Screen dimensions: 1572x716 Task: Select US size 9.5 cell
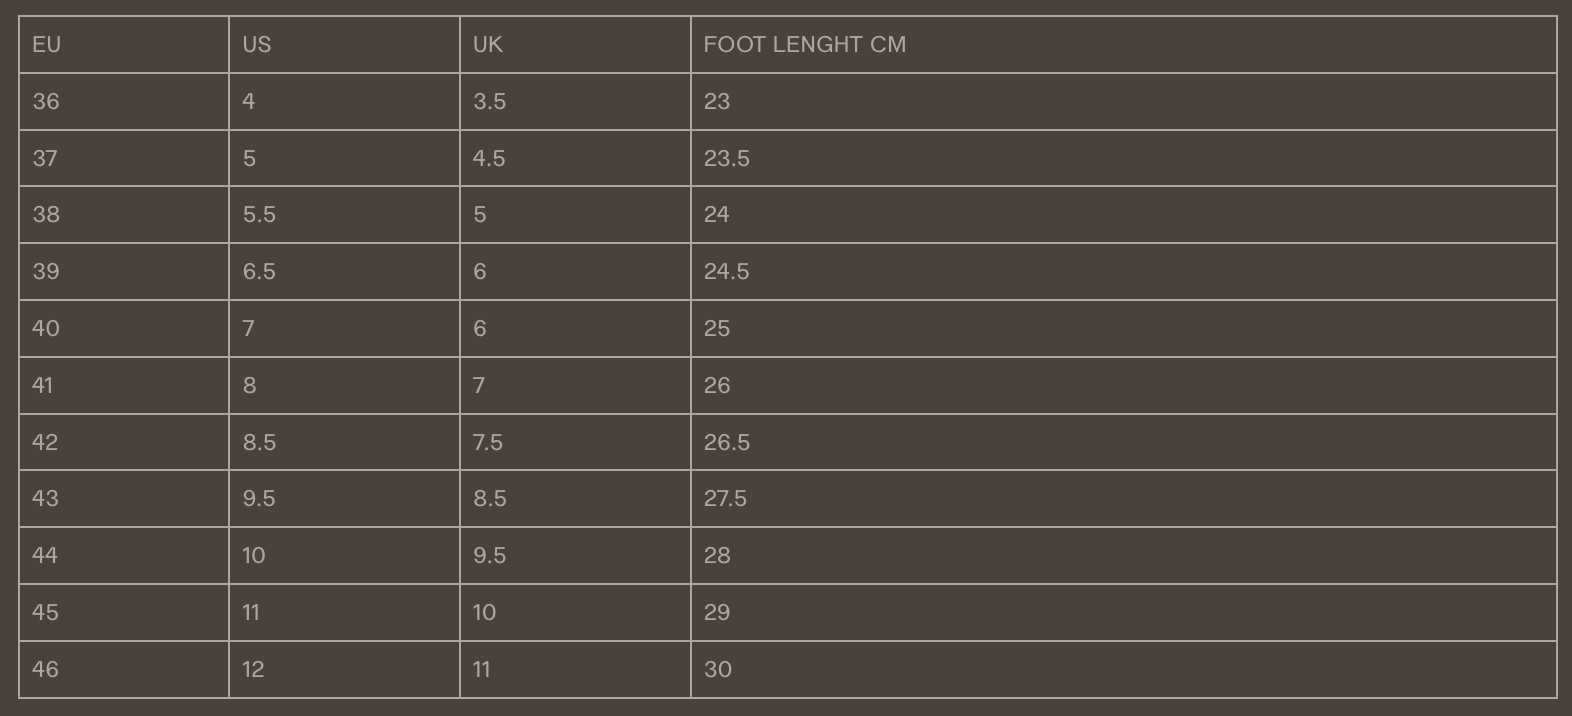(259, 499)
